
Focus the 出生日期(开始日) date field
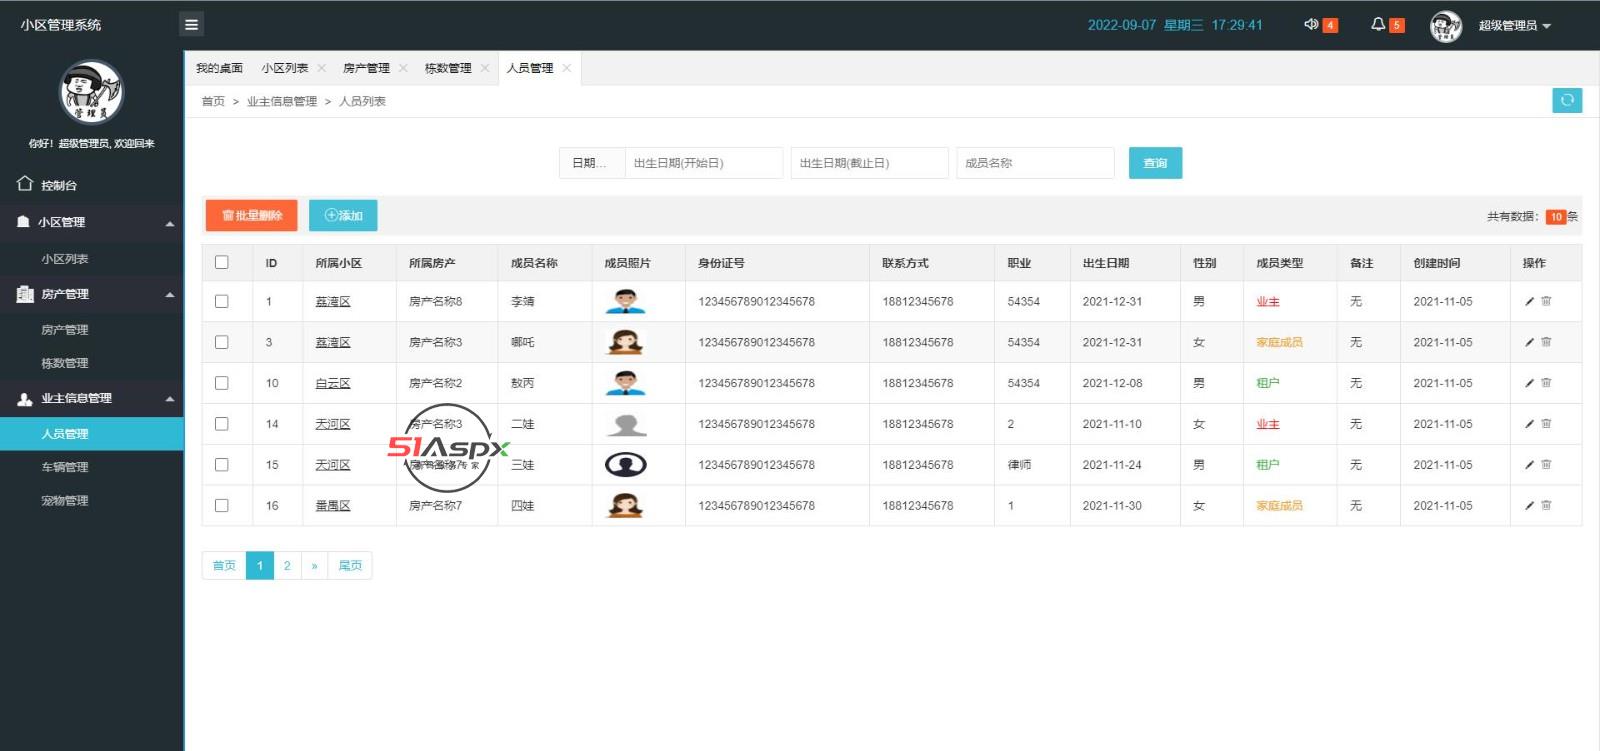click(704, 163)
